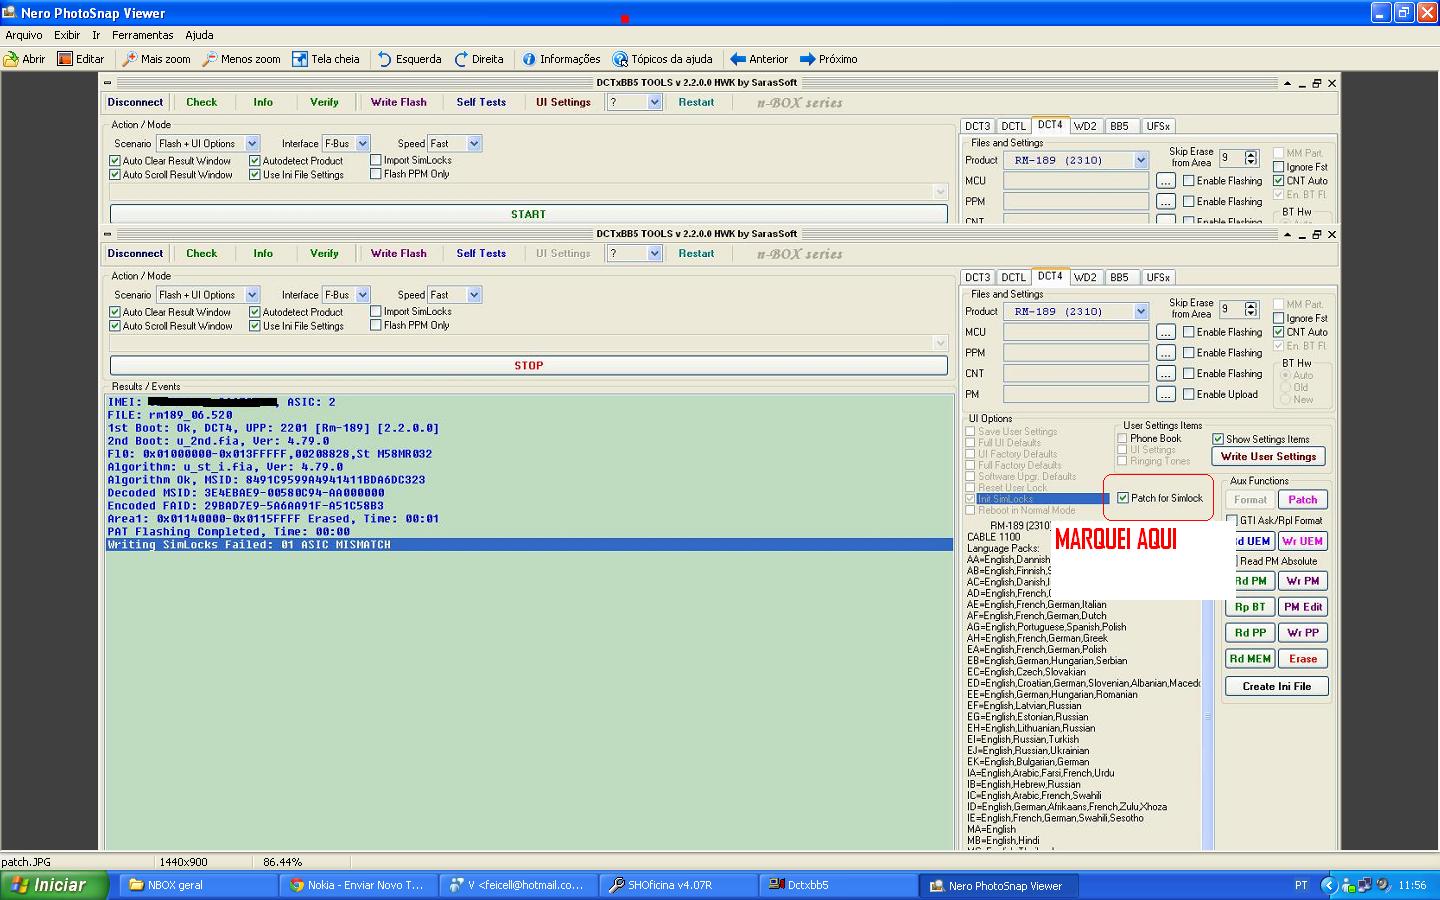Open the Speed Fast dropdown
Image resolution: width=1440 pixels, height=900 pixels.
point(474,295)
